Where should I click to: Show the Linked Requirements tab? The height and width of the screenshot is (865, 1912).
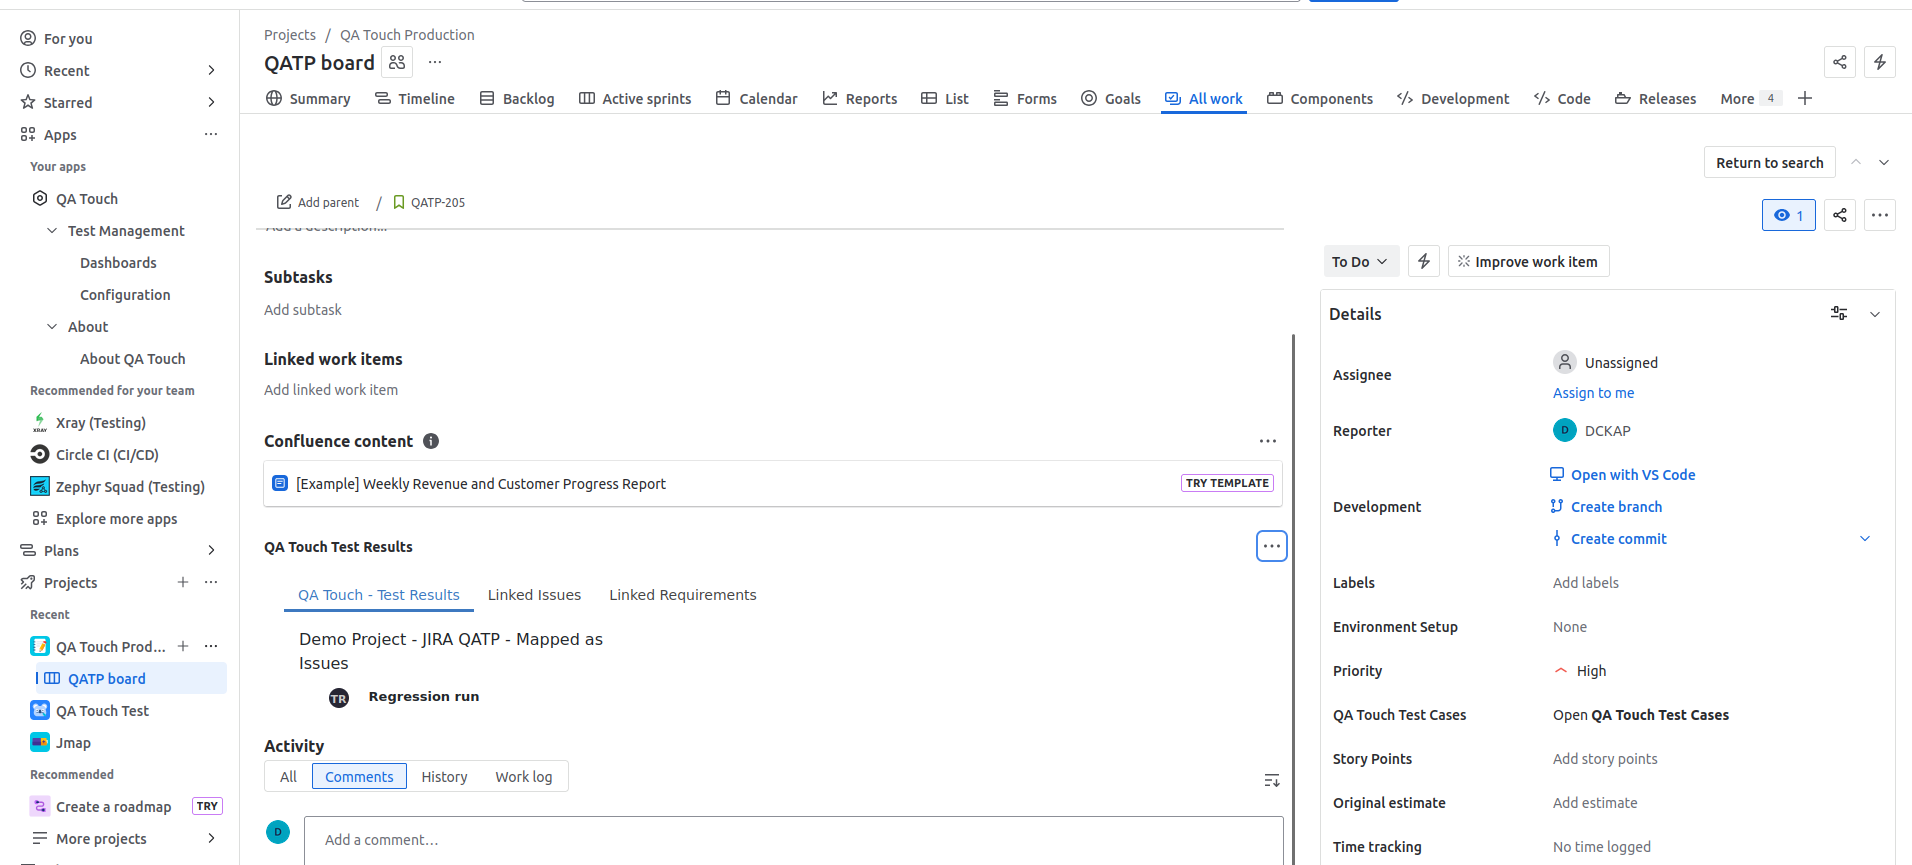683,595
